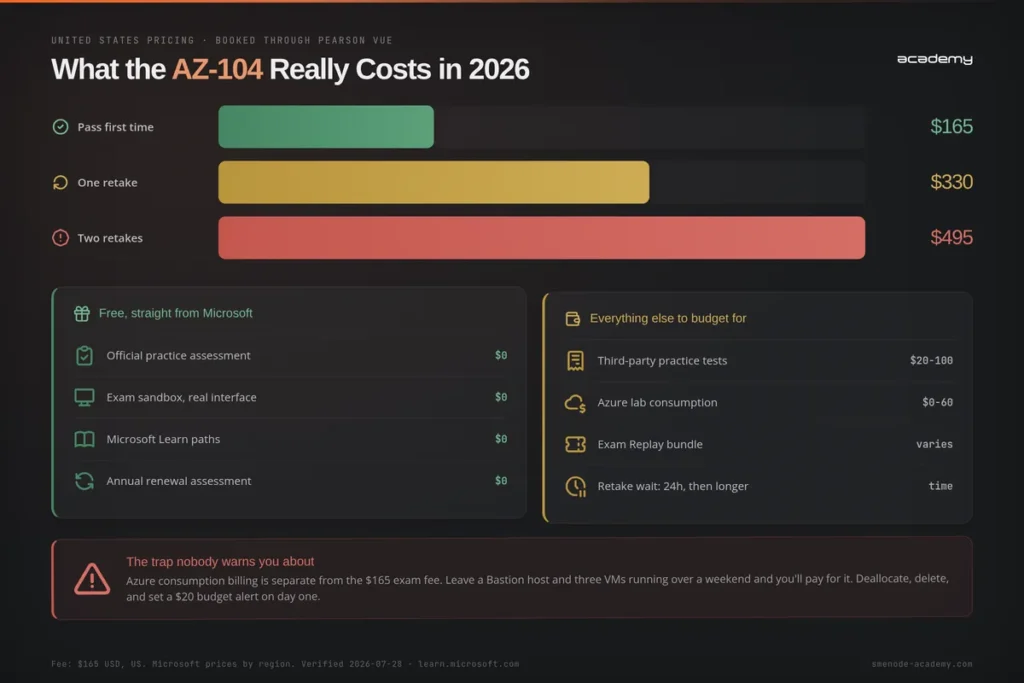Click the $0 for Exam sandbox

point(501,397)
